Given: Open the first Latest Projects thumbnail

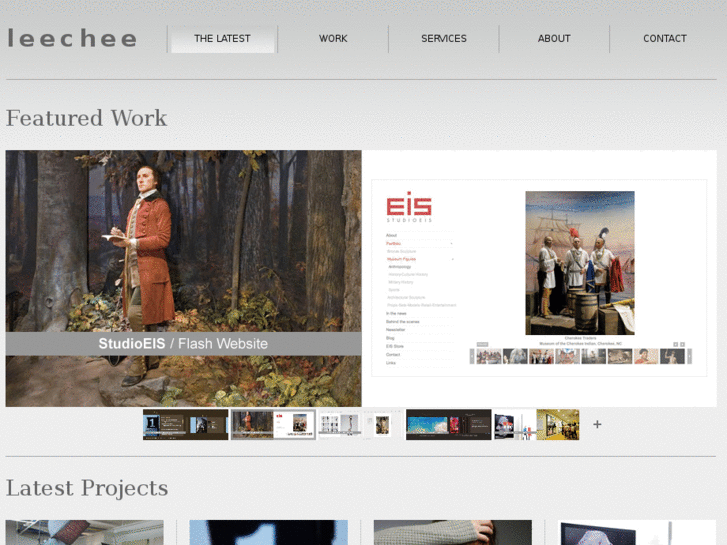Looking at the screenshot, I should coord(84,532).
